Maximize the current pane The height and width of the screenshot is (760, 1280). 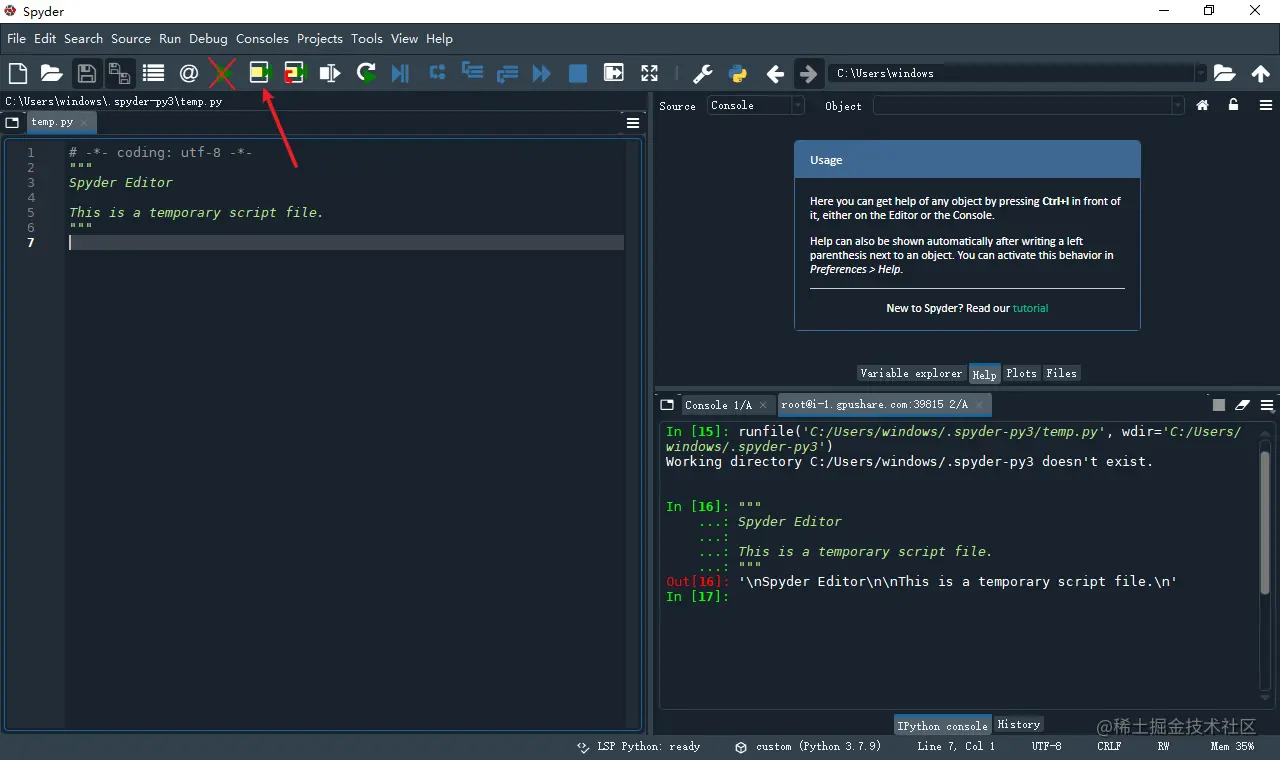pyautogui.click(x=614, y=73)
